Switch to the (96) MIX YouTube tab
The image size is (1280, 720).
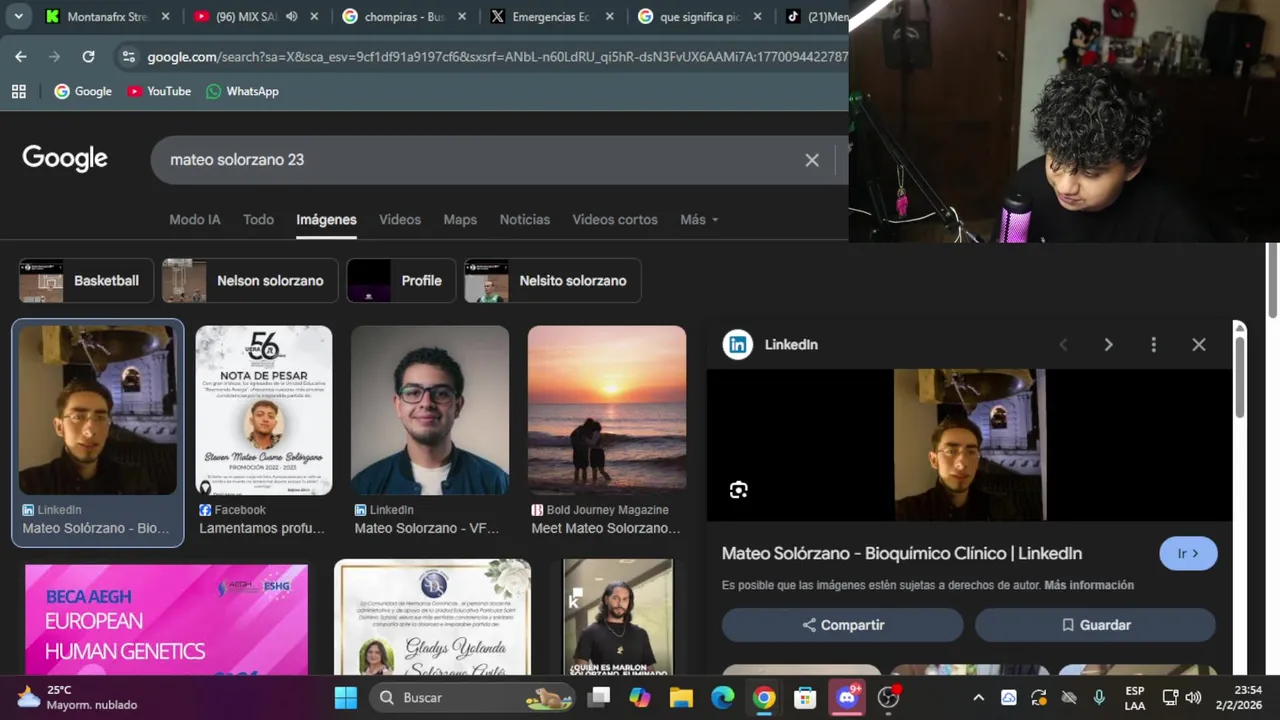[246, 17]
